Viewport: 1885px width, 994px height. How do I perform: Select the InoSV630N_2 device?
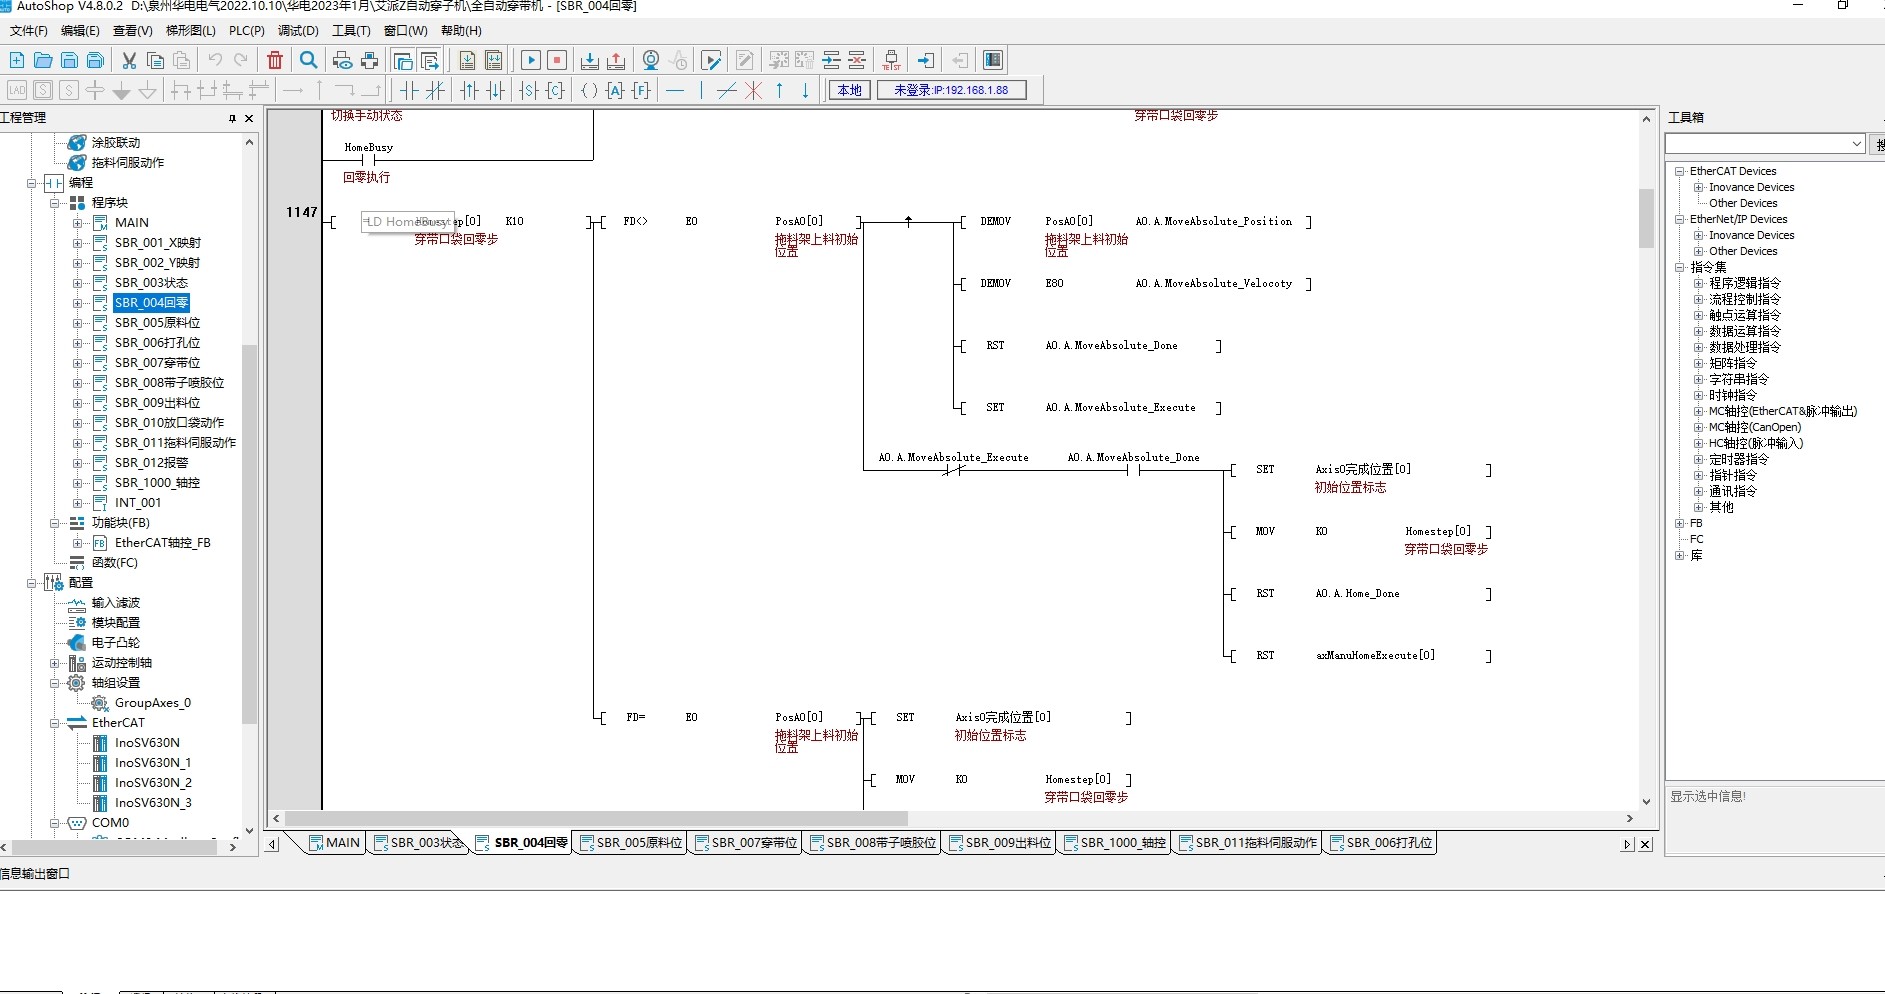pos(153,783)
